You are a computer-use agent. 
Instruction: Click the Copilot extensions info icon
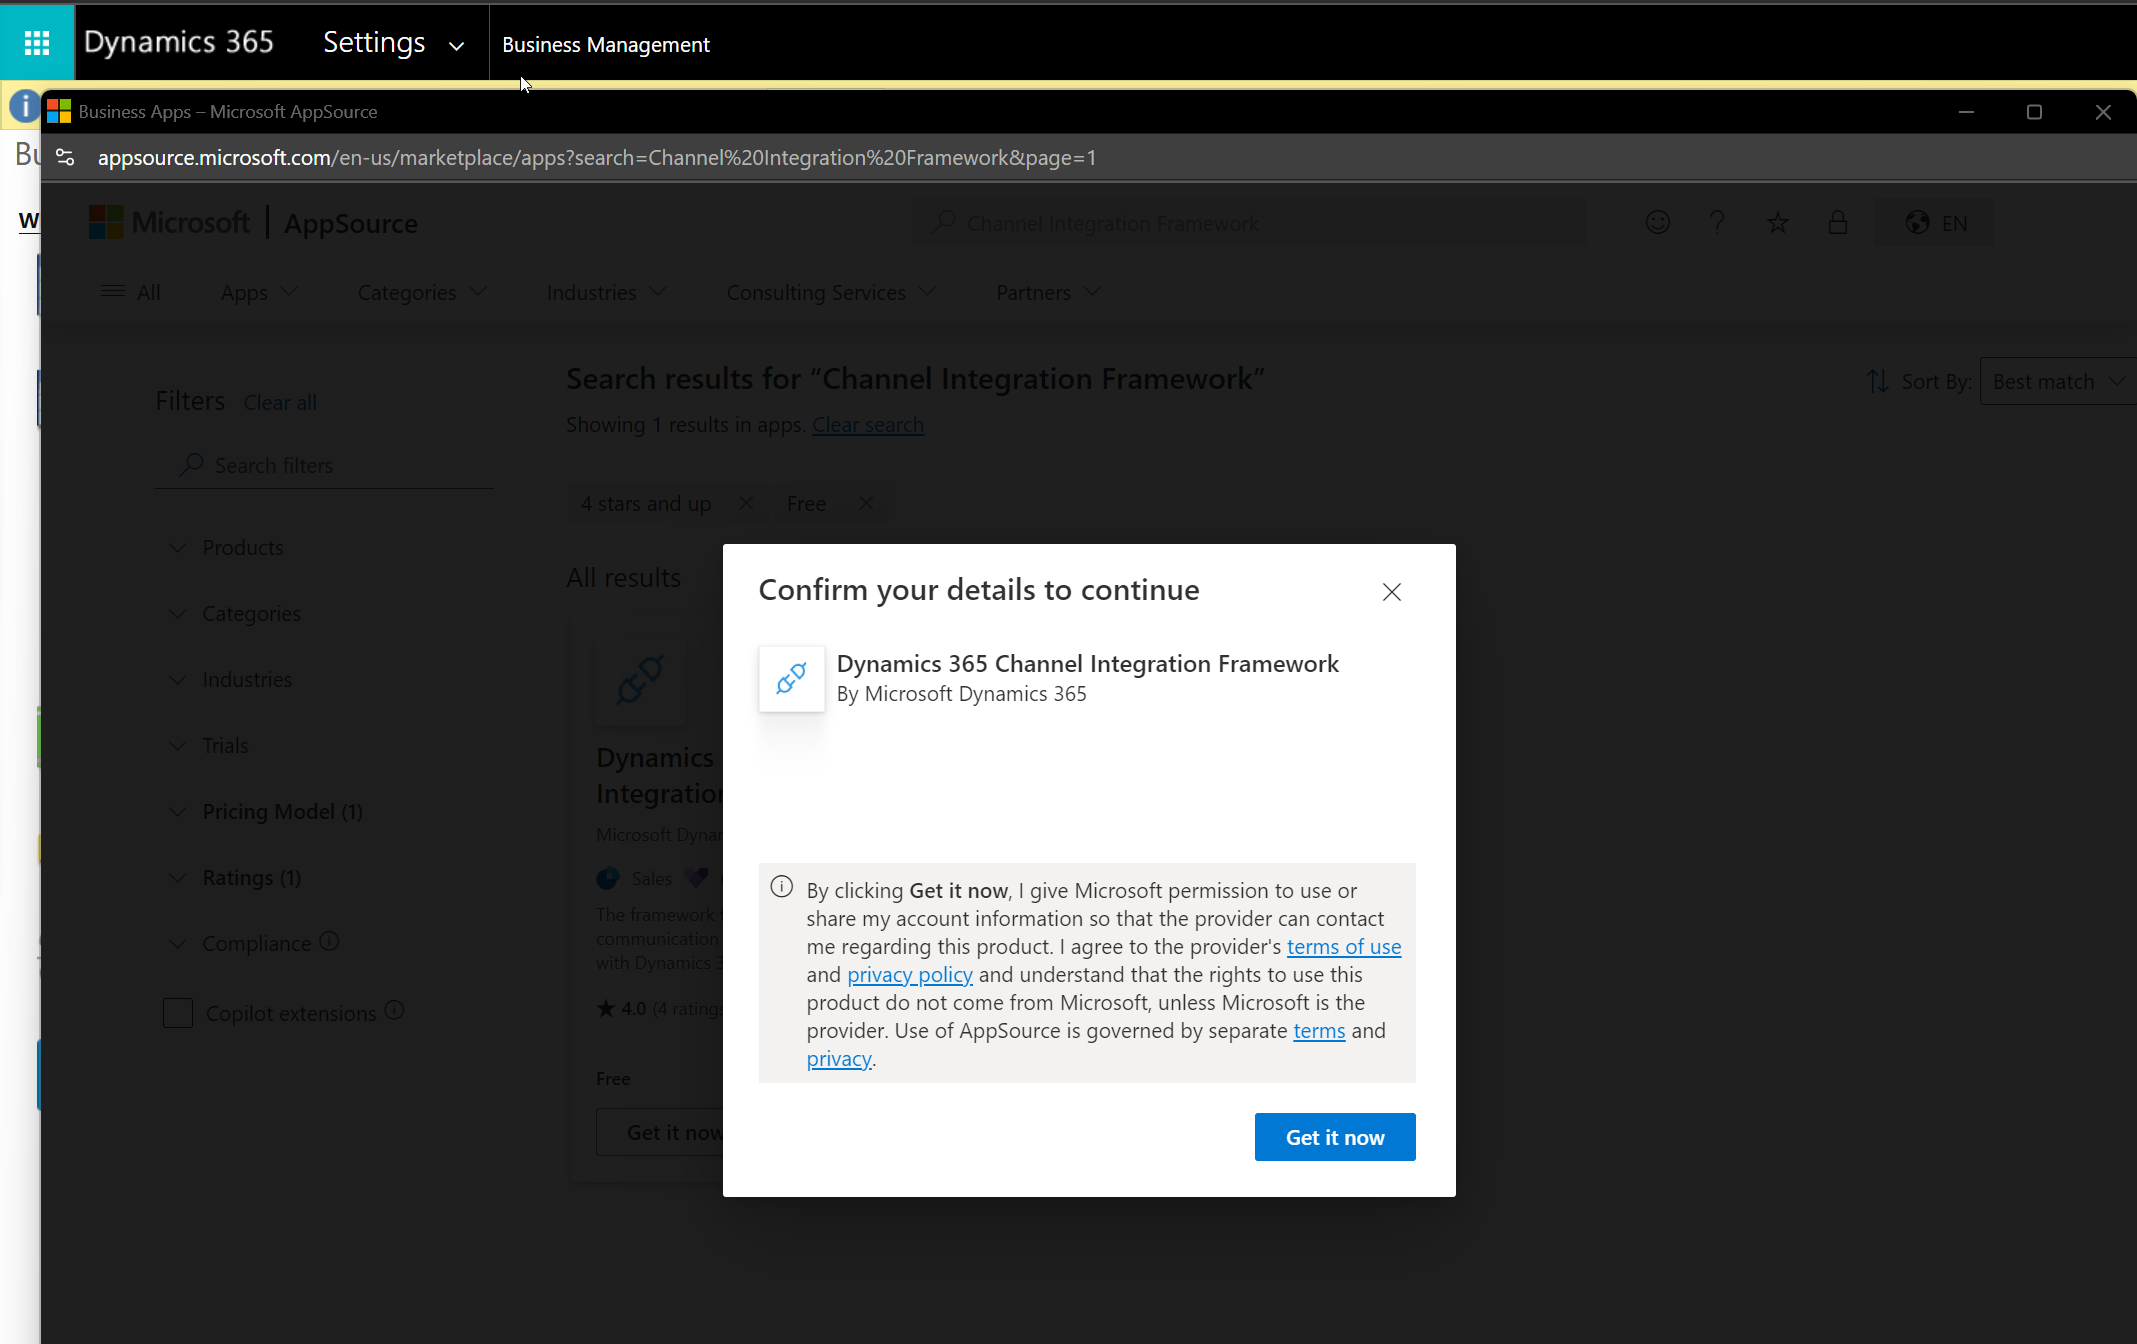click(x=395, y=1010)
